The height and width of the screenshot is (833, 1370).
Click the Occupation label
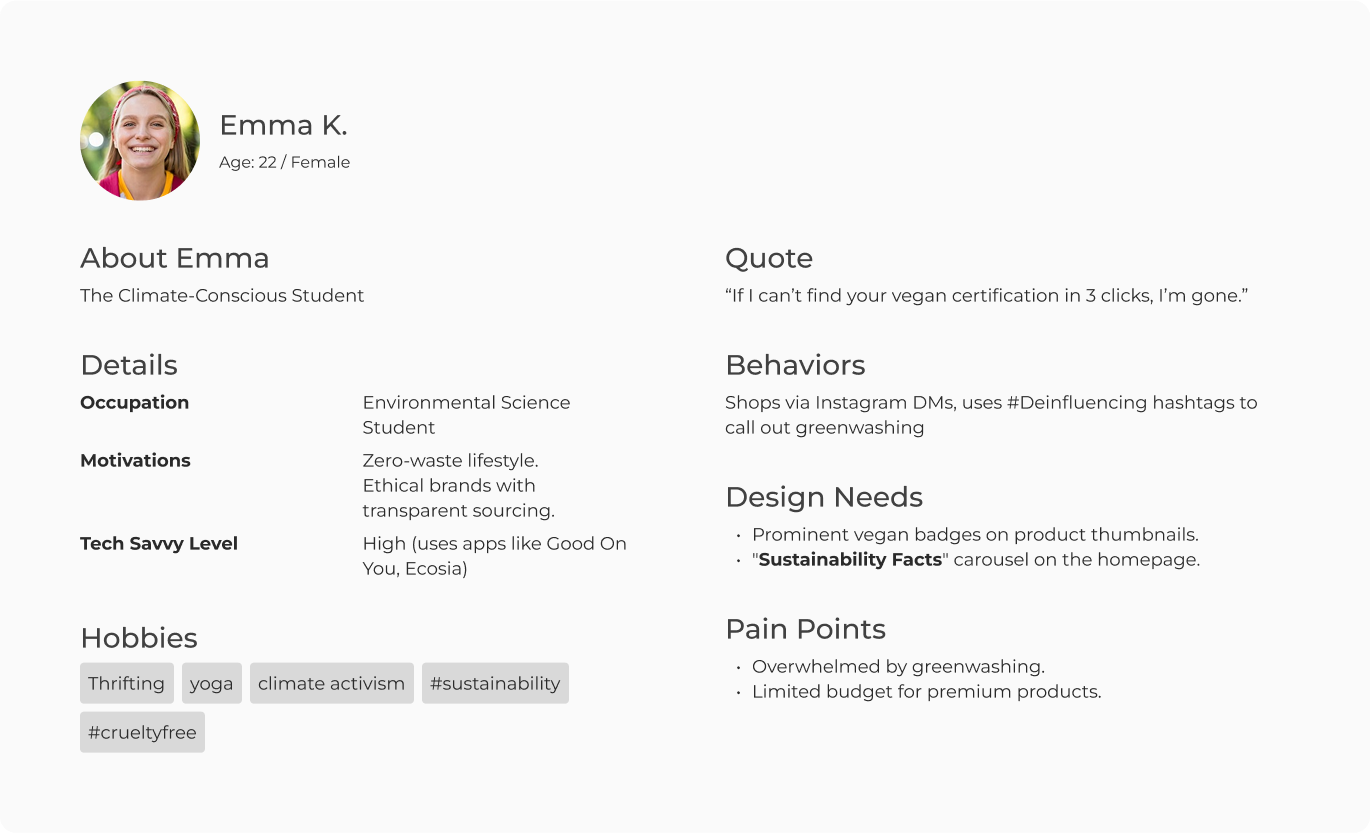[134, 402]
